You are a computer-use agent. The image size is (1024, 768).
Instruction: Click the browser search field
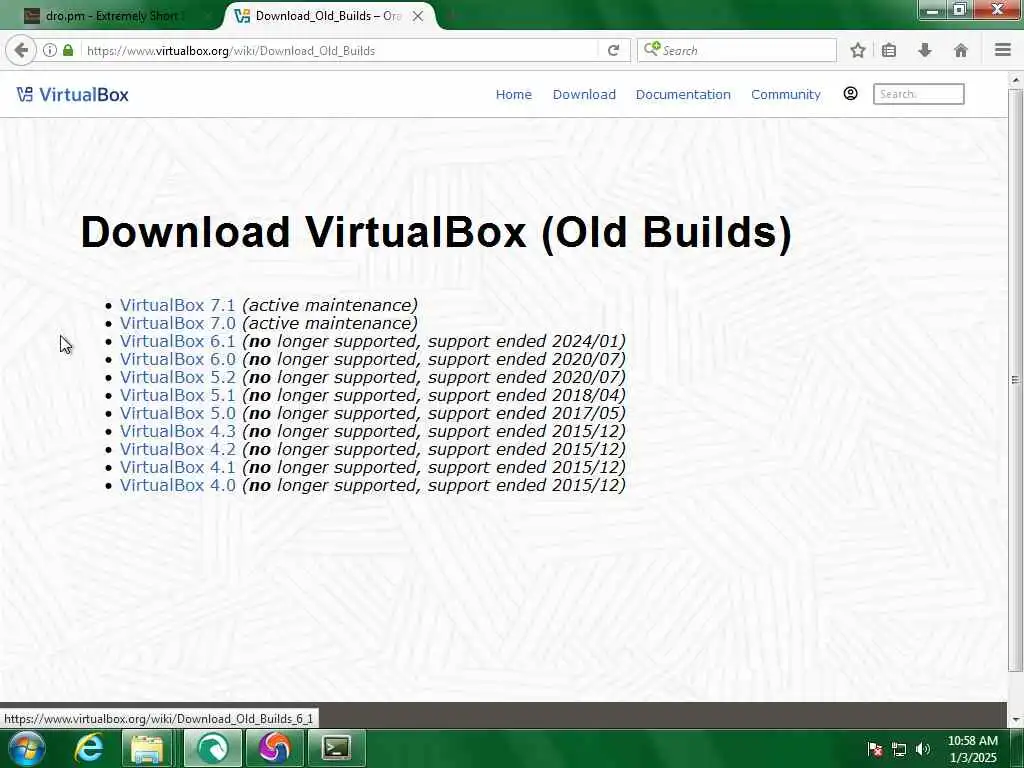coord(737,50)
